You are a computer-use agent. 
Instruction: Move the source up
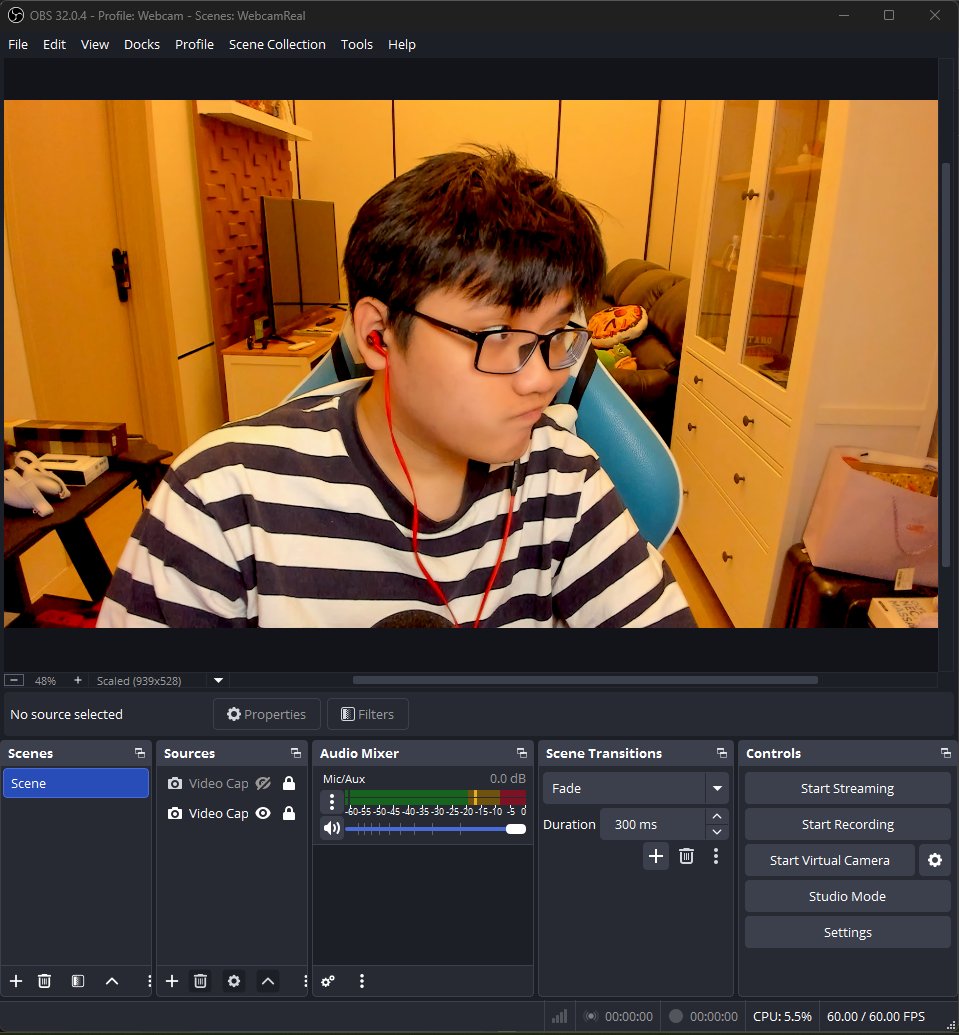[x=268, y=981]
